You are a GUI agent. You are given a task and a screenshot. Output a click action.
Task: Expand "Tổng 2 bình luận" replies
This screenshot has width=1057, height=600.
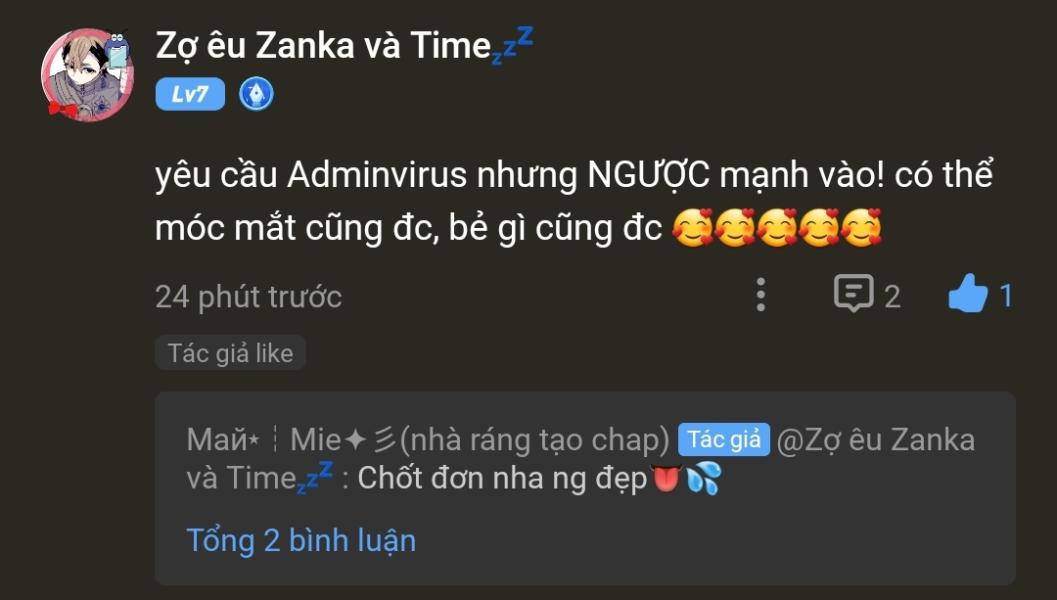coord(301,541)
